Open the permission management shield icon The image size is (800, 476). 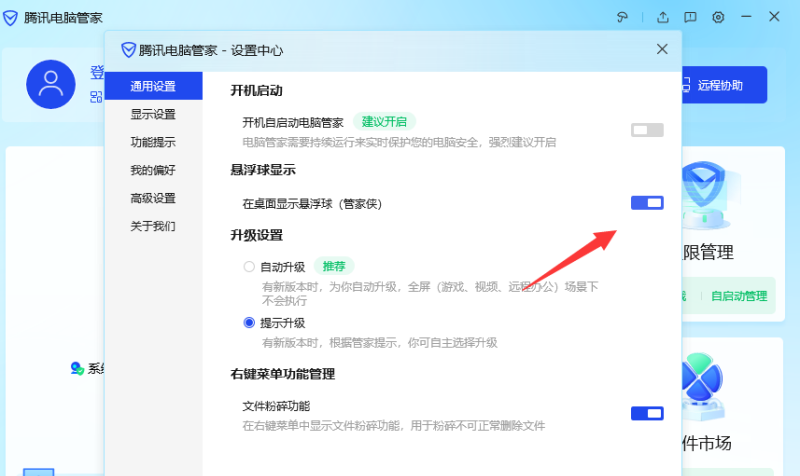click(x=704, y=194)
